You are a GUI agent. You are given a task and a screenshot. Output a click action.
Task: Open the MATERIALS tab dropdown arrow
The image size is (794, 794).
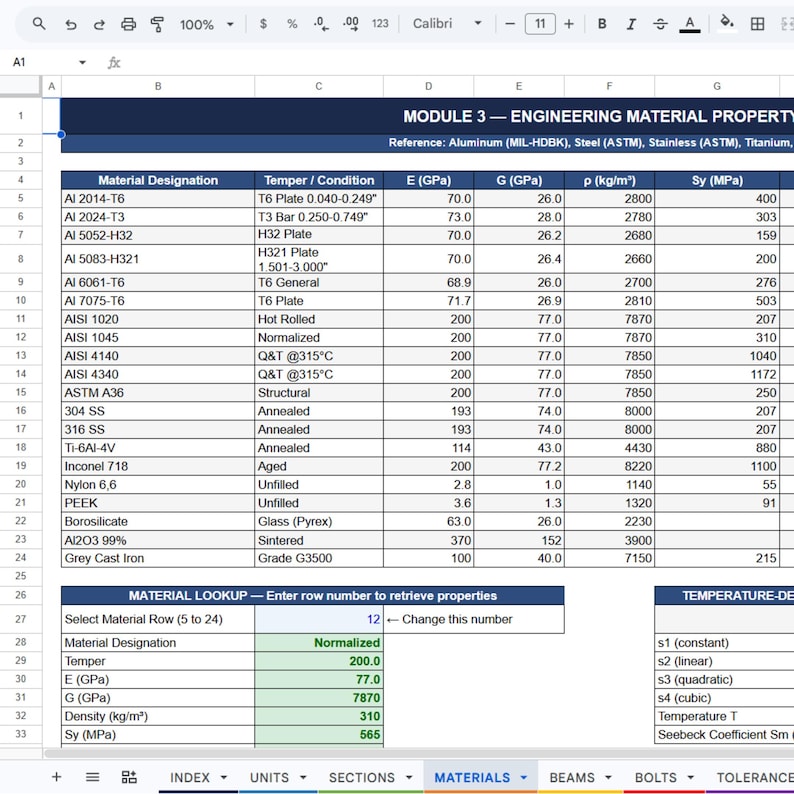(524, 777)
